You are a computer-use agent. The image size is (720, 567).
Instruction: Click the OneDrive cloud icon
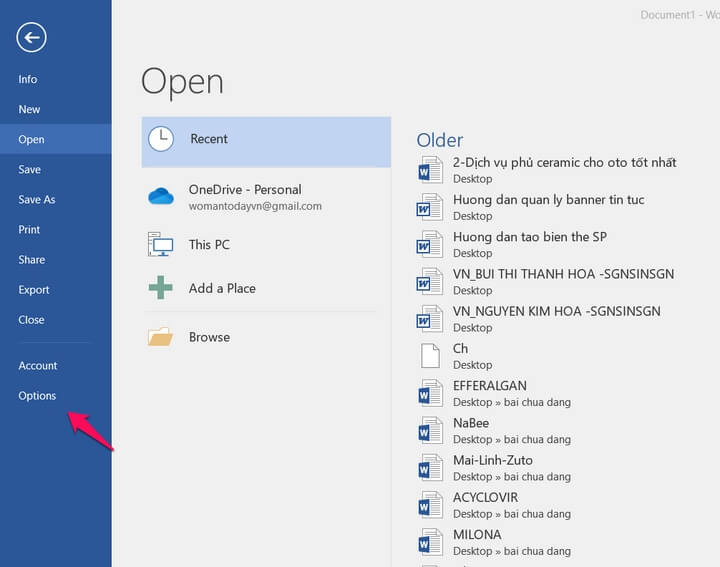click(161, 196)
